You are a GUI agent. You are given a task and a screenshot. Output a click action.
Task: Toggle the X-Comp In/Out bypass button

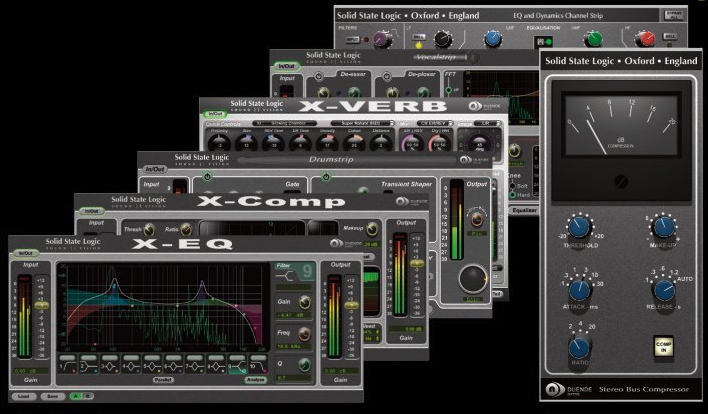[92, 211]
